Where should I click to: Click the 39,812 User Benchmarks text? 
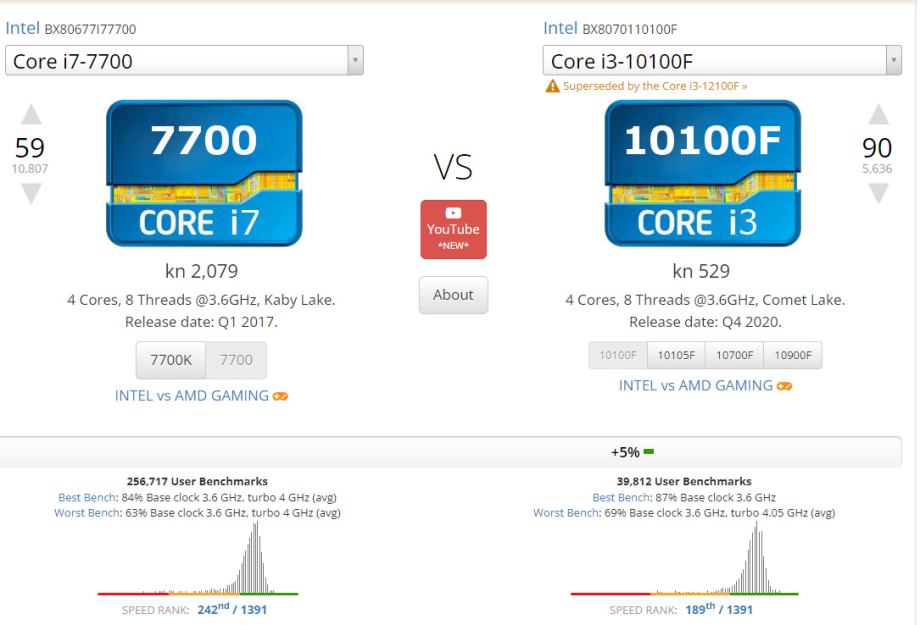click(684, 481)
